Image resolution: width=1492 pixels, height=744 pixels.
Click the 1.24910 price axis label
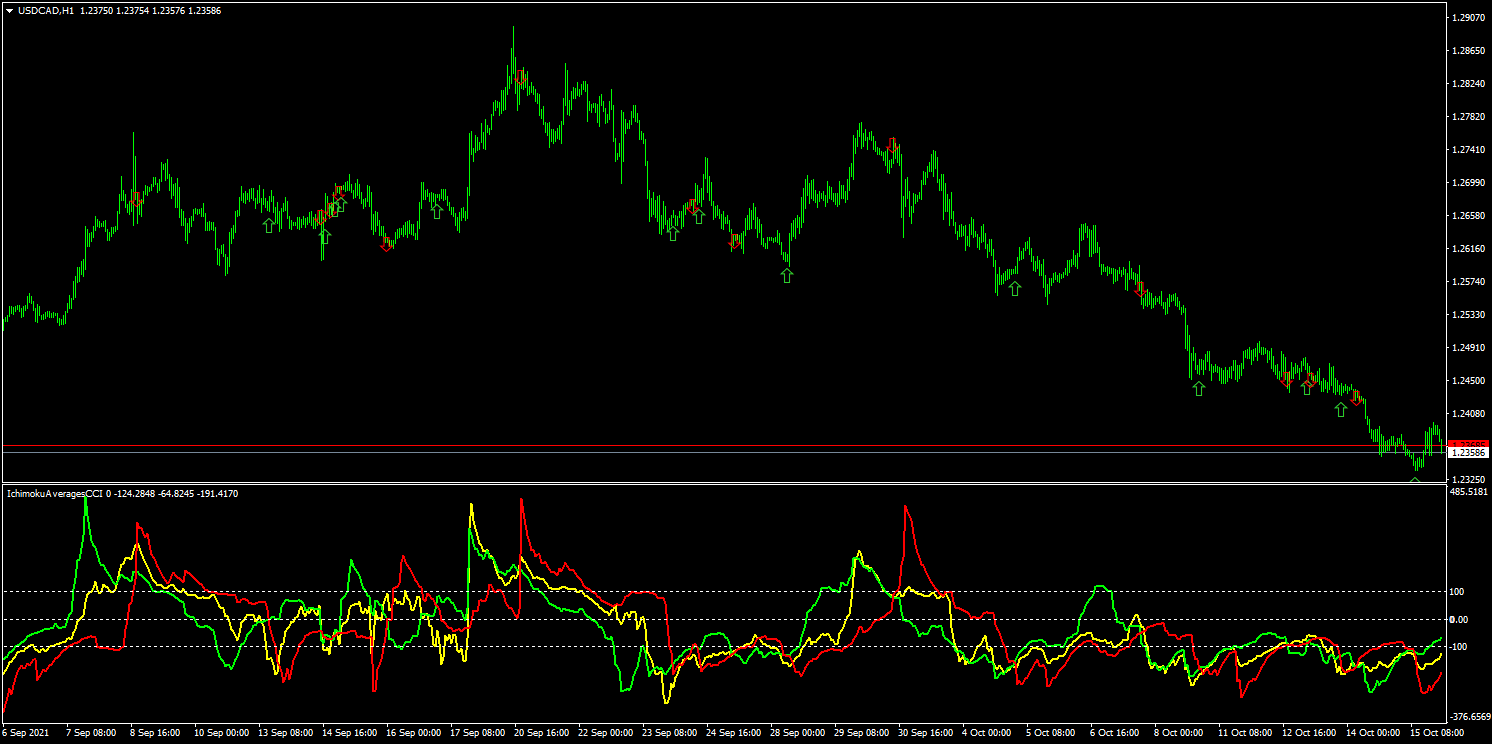click(1467, 348)
